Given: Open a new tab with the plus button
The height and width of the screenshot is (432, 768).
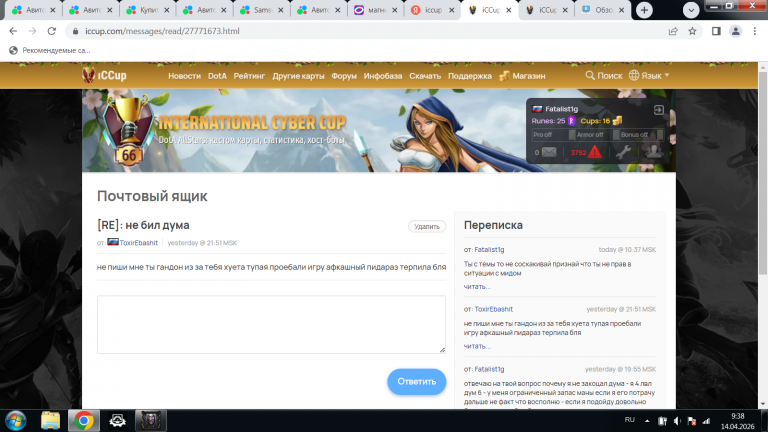Looking at the screenshot, I should 644,10.
